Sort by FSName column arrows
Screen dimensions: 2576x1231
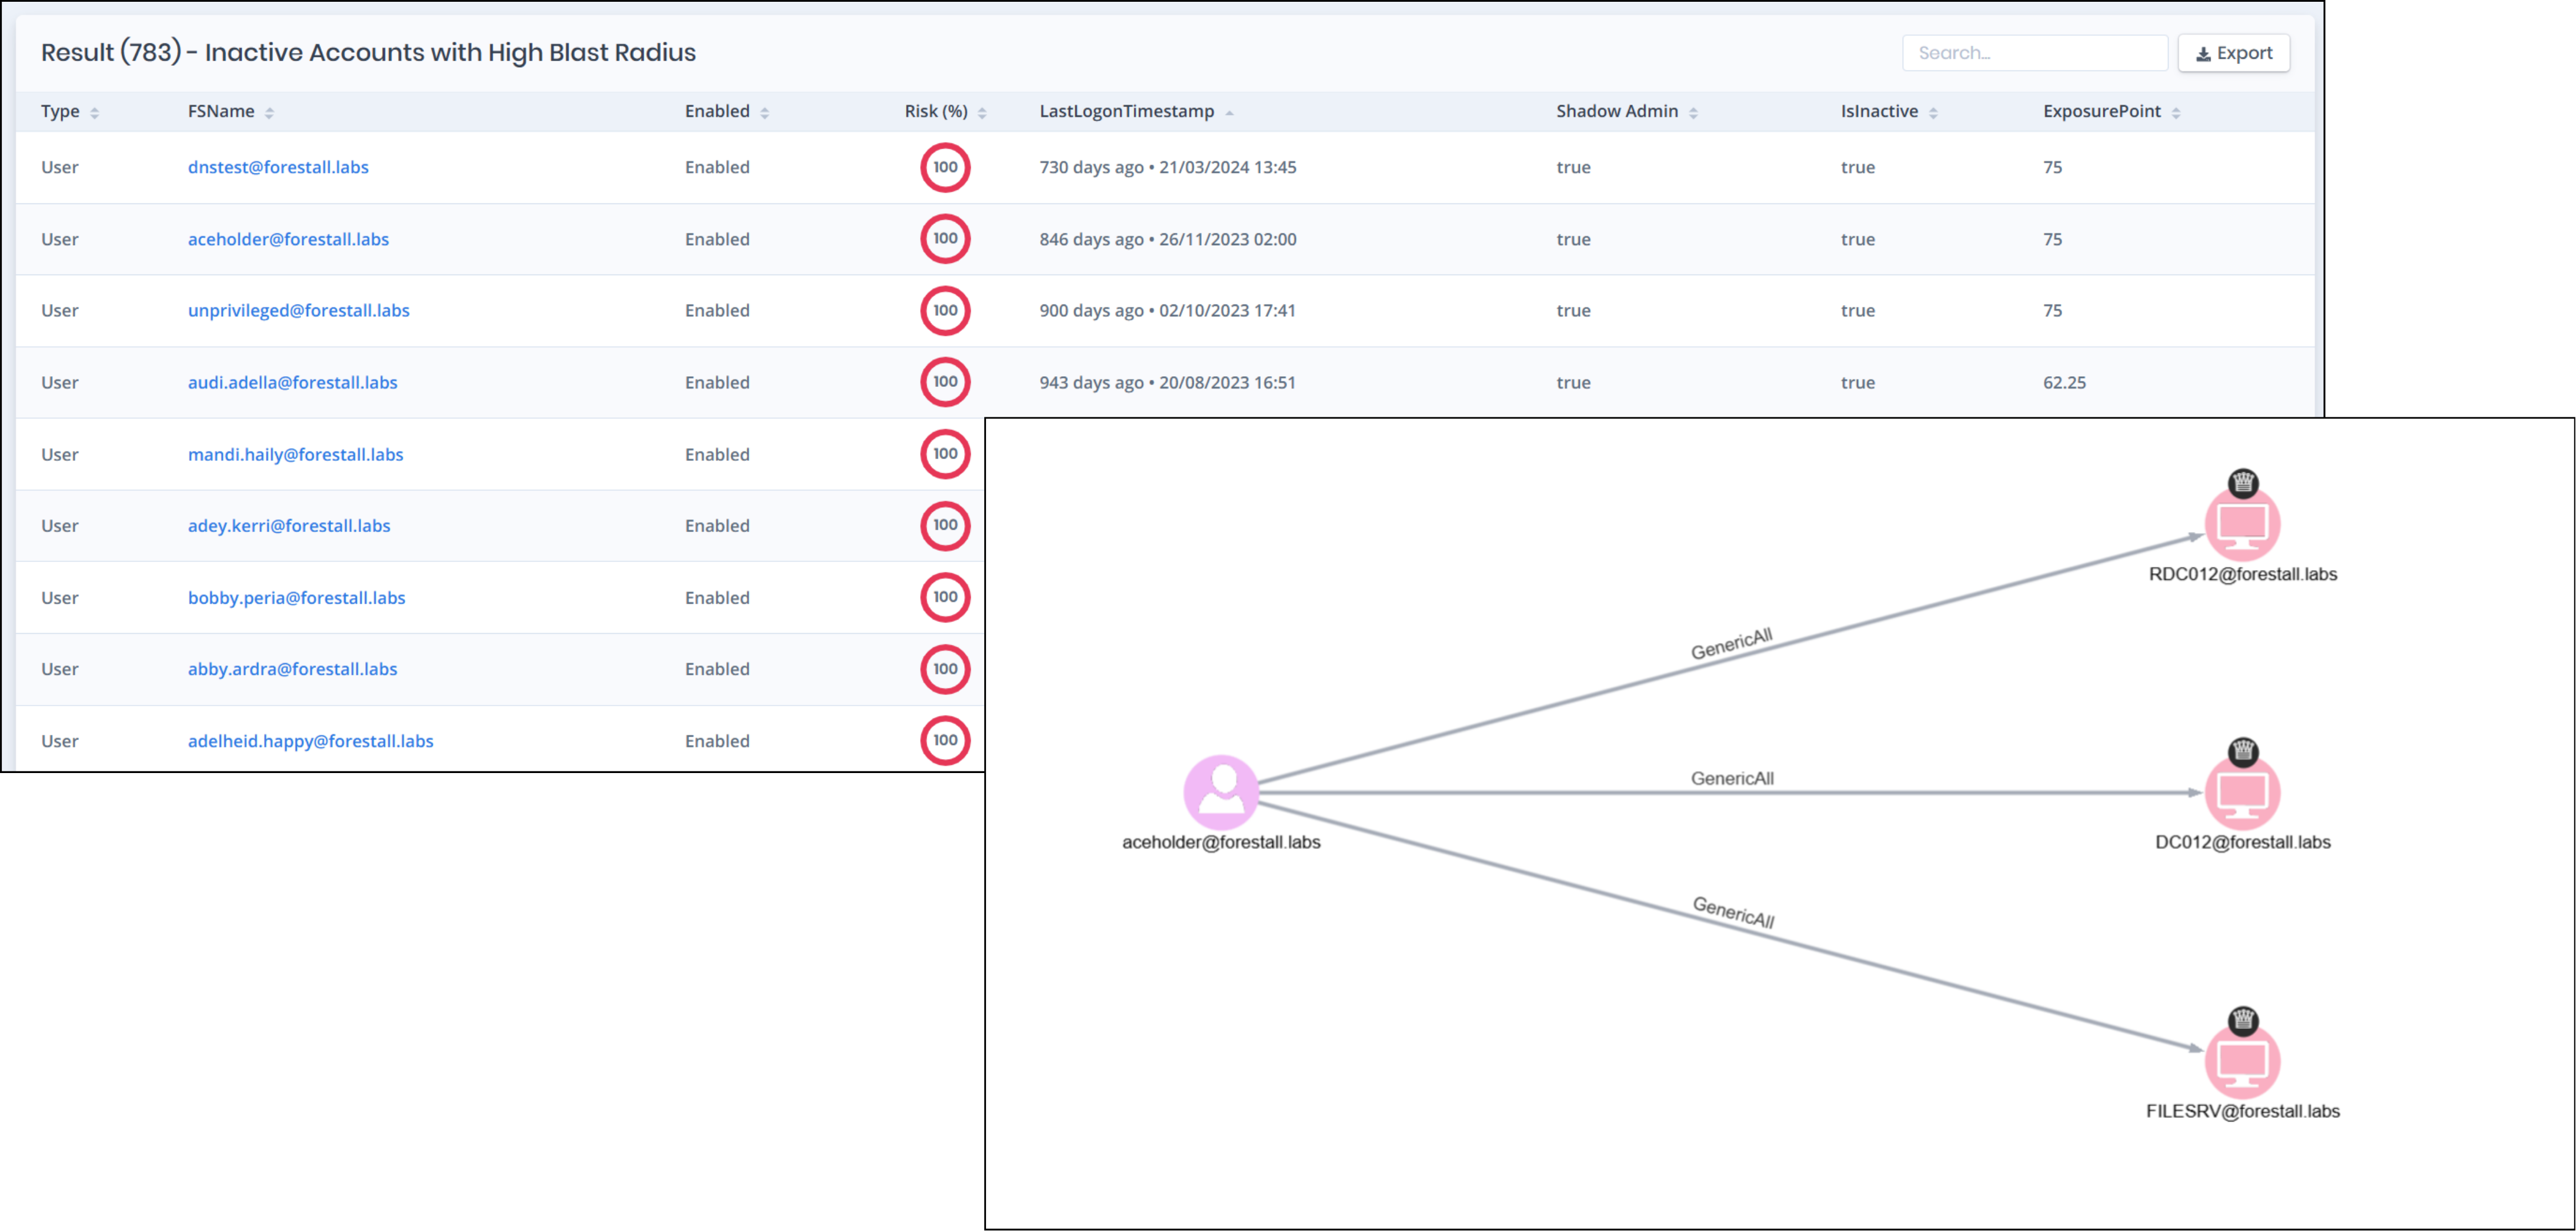pos(269,113)
